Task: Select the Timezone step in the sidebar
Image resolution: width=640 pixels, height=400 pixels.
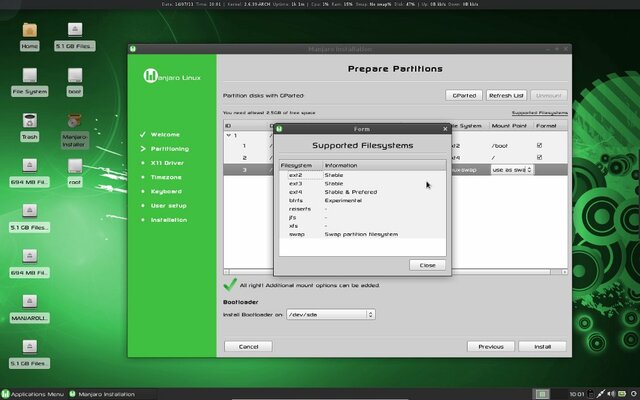Action: pos(166,177)
